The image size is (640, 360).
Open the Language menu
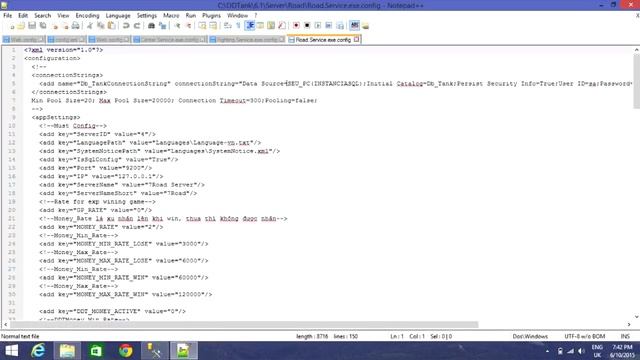pyautogui.click(x=118, y=16)
